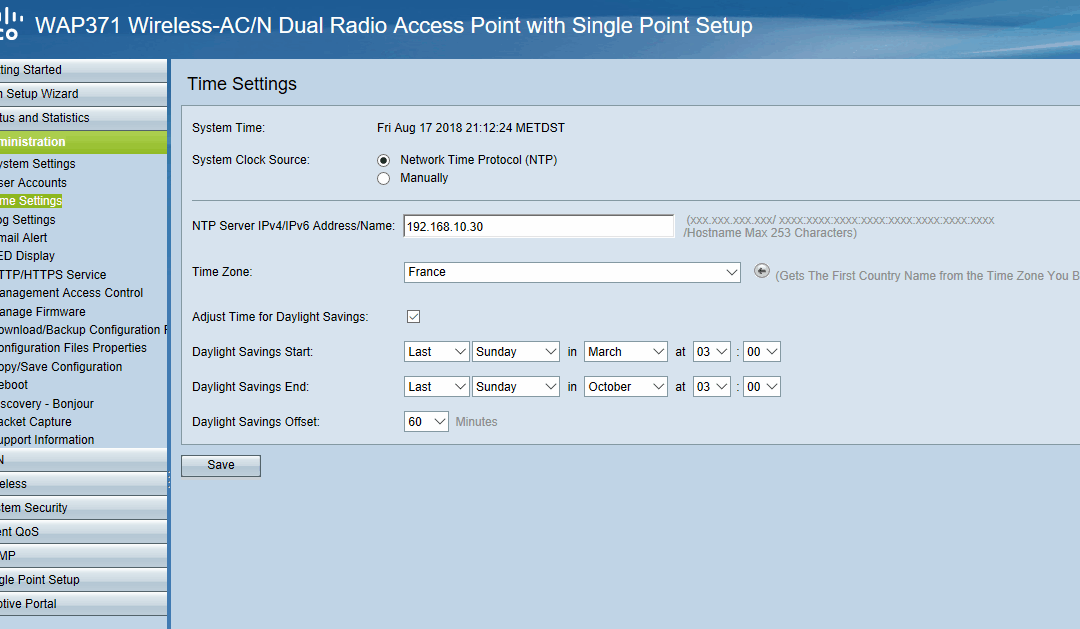Collapse the Administration menu section
This screenshot has height=629, width=1080.
coord(83,142)
